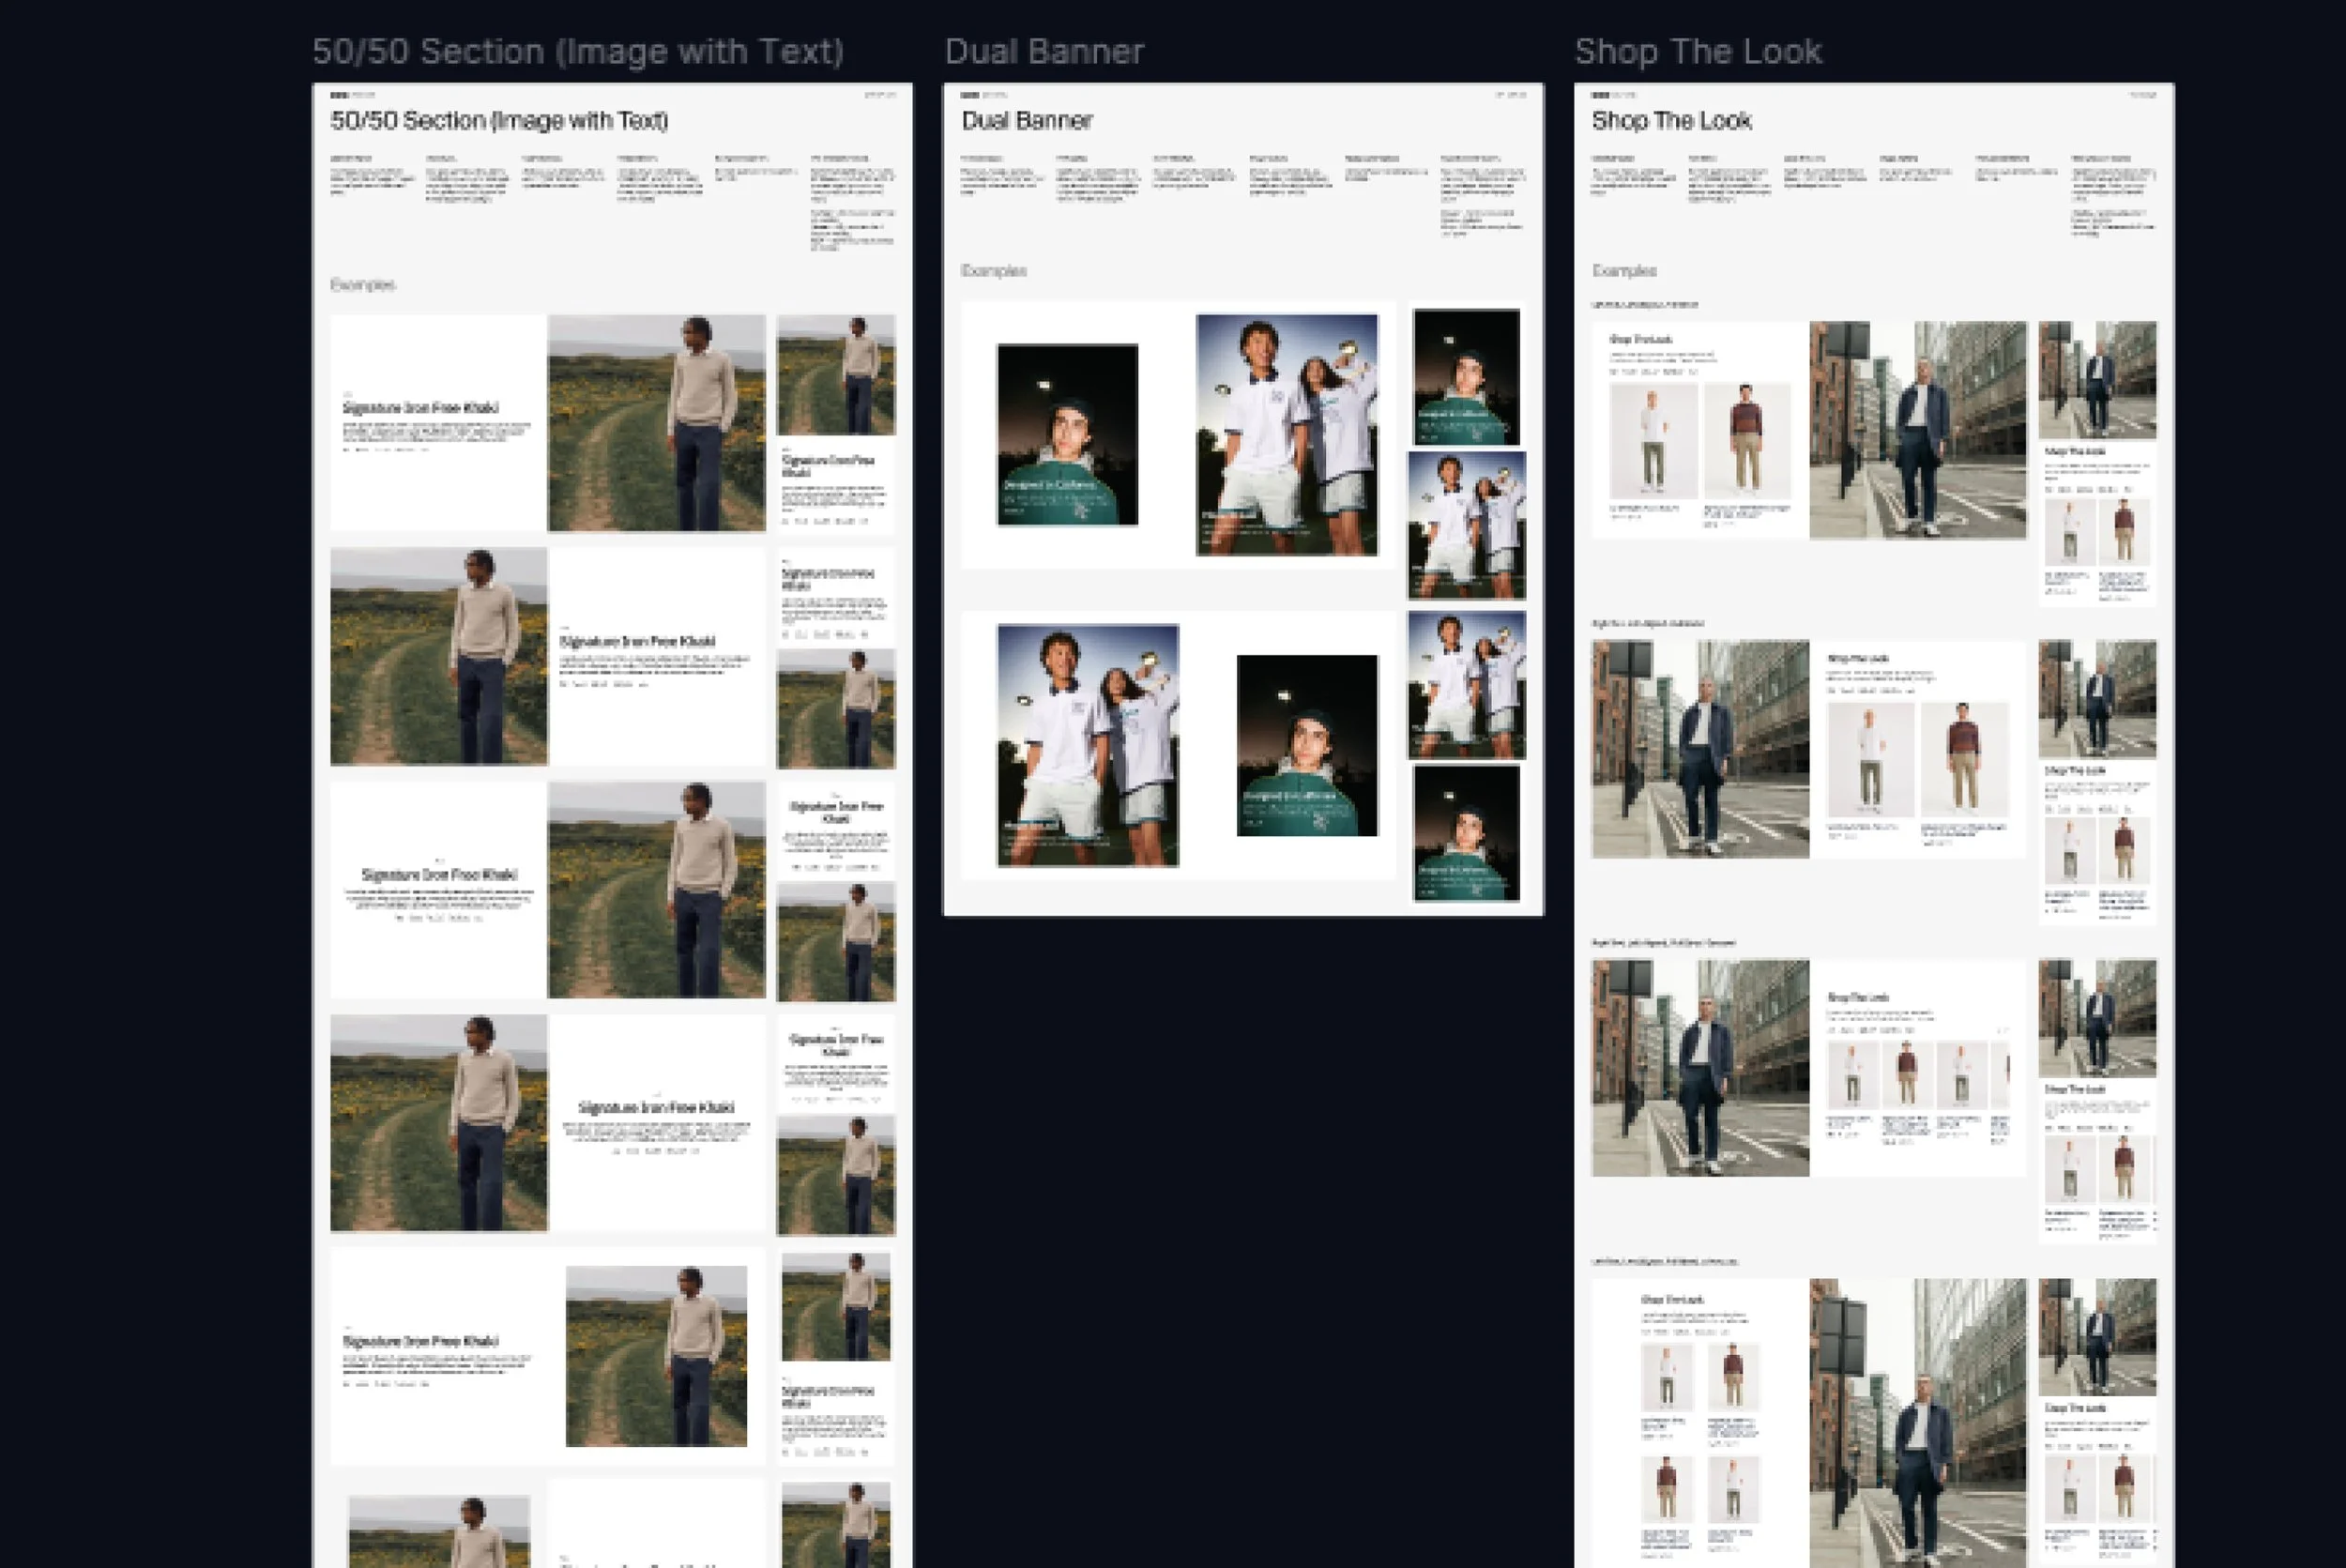2346x1568 pixels.
Task: Click green hoodie portrait in bottom Dual Banner row
Action: (1306, 745)
